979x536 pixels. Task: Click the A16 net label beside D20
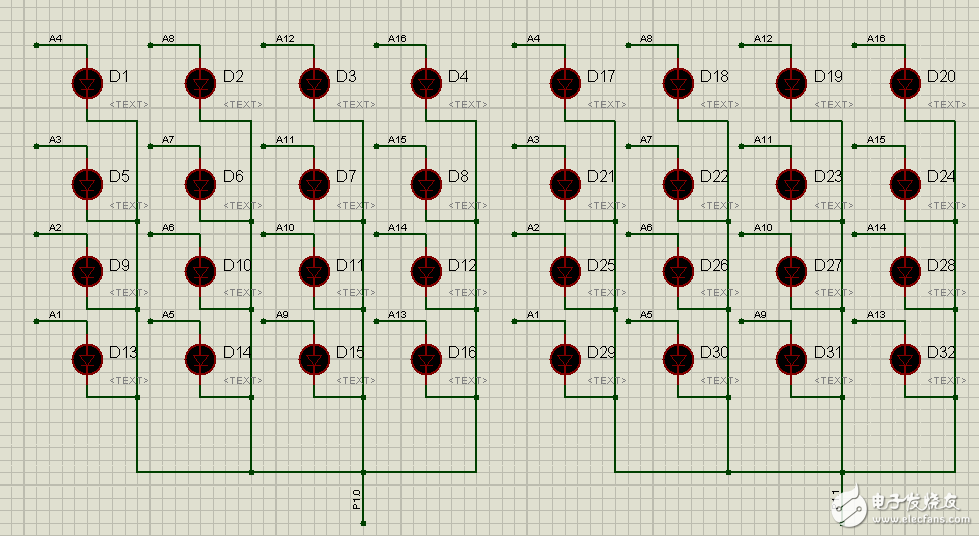(x=875, y=39)
